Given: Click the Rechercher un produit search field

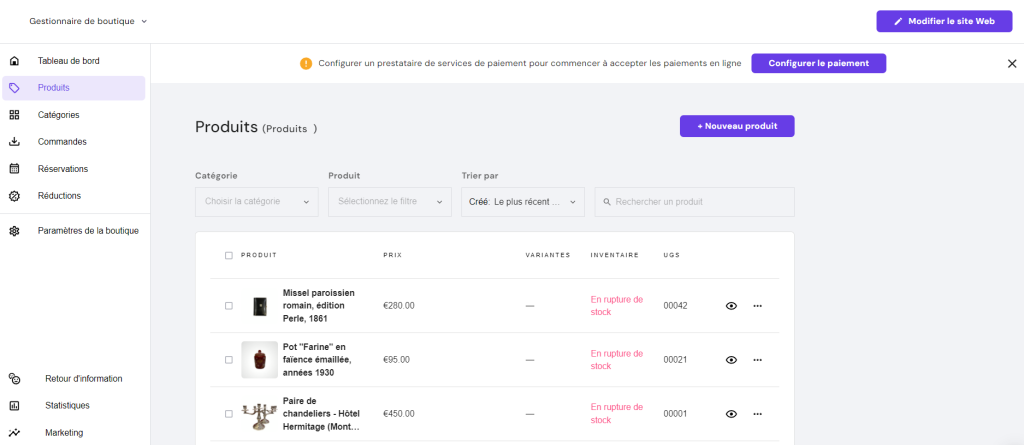Looking at the screenshot, I should coord(695,202).
